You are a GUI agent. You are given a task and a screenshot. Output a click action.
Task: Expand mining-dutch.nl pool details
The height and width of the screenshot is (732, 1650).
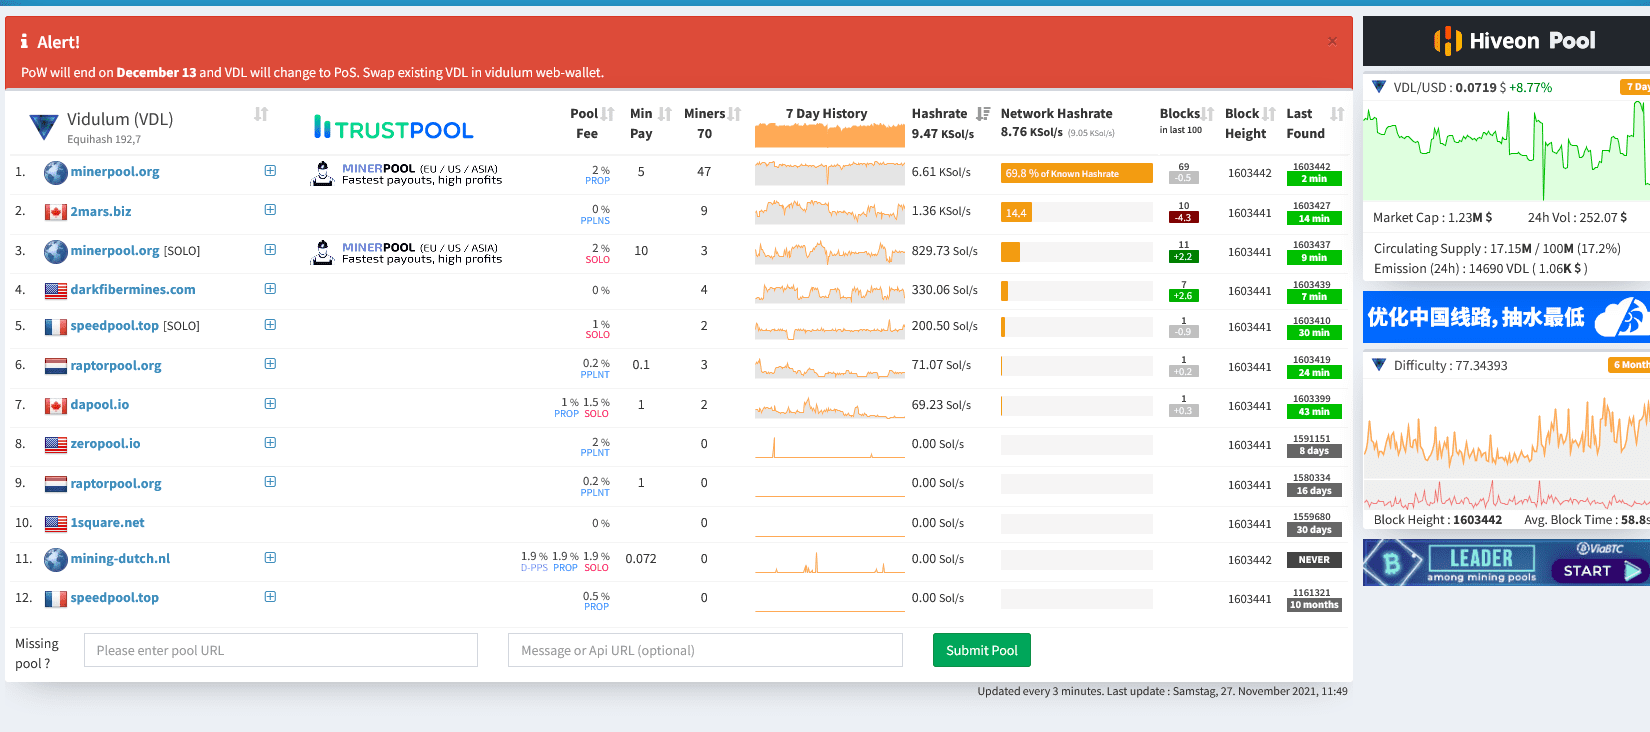click(x=270, y=558)
